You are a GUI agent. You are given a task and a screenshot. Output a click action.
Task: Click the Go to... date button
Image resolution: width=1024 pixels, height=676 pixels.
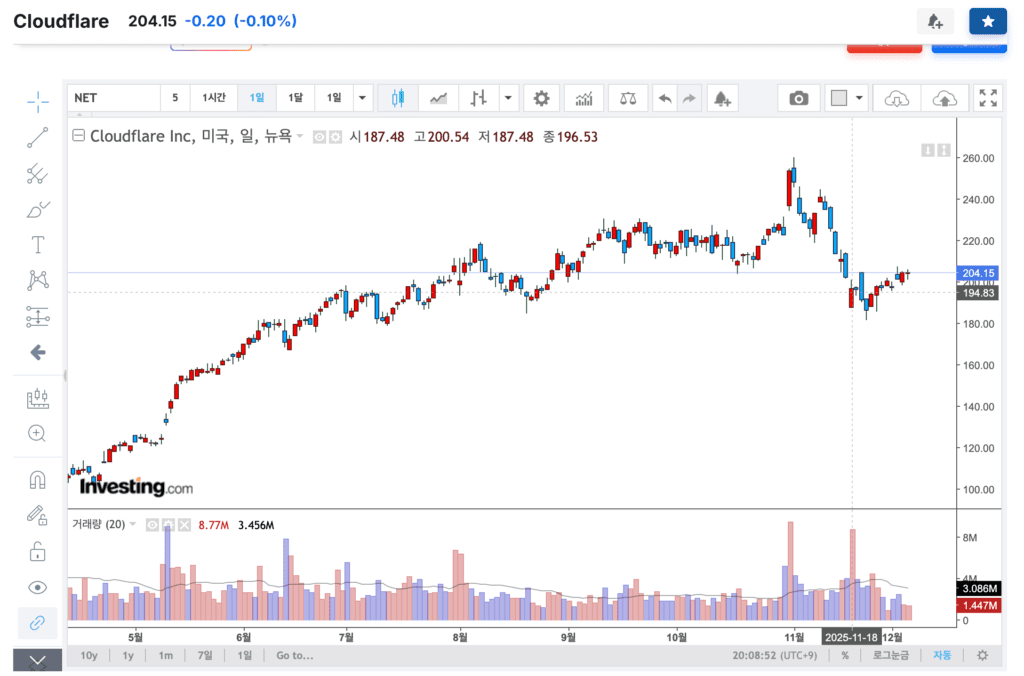coord(295,656)
